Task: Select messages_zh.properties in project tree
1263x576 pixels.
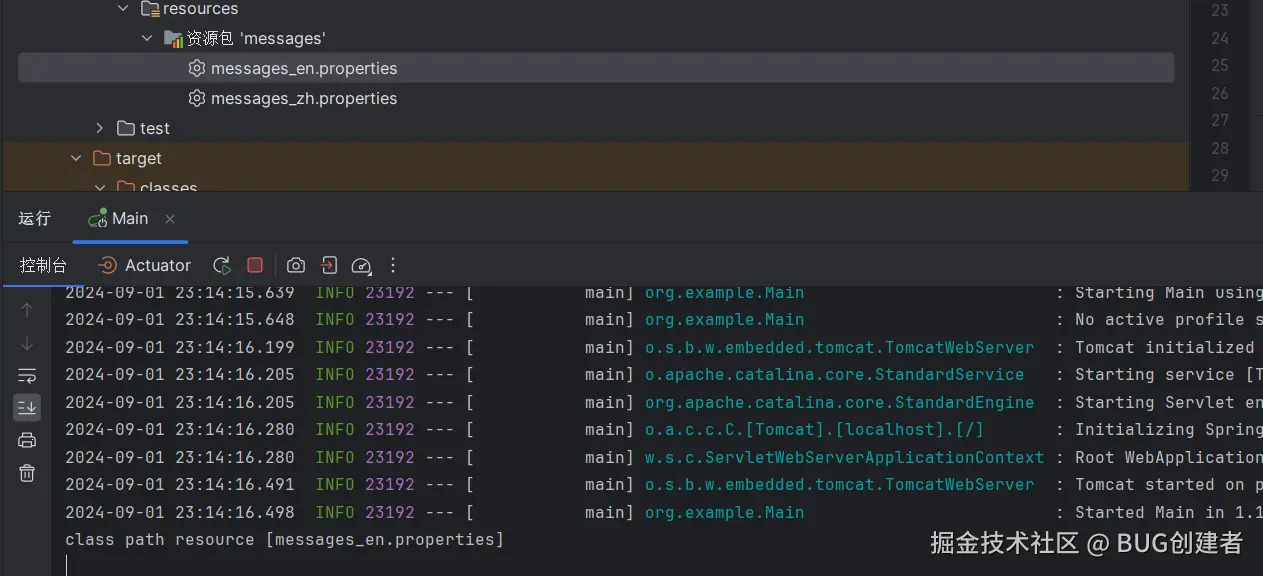Action: click(303, 98)
